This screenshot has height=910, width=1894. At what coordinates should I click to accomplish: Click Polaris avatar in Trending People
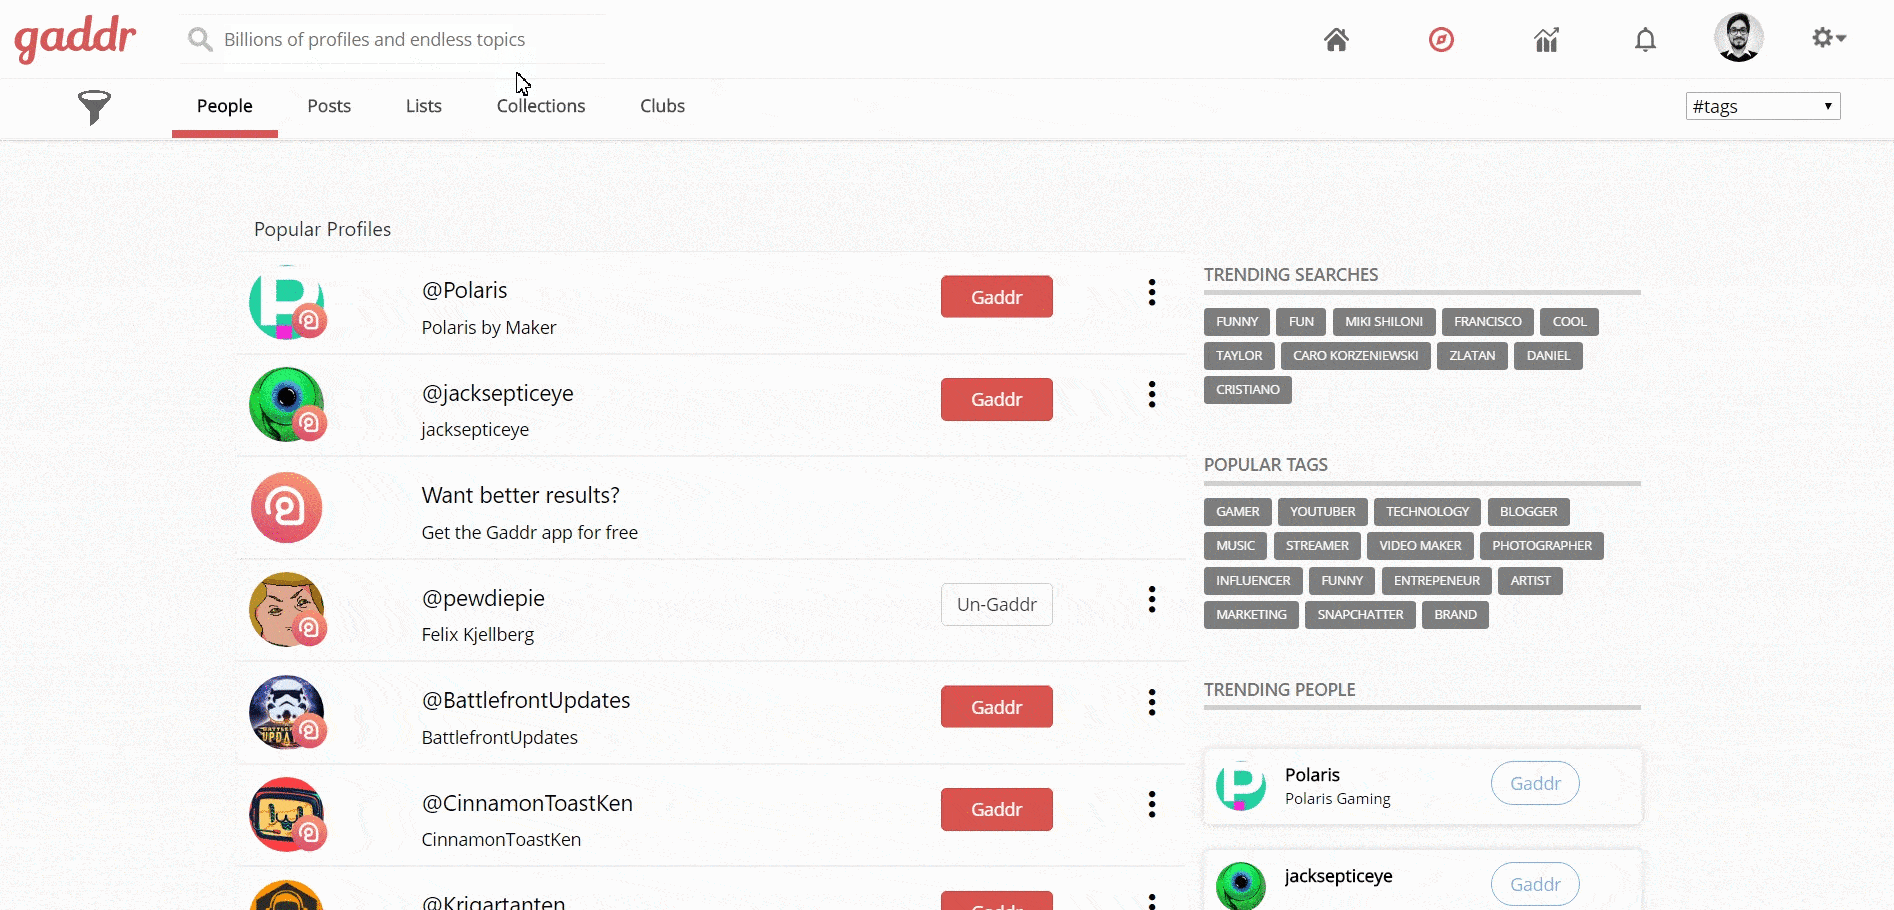1241,785
